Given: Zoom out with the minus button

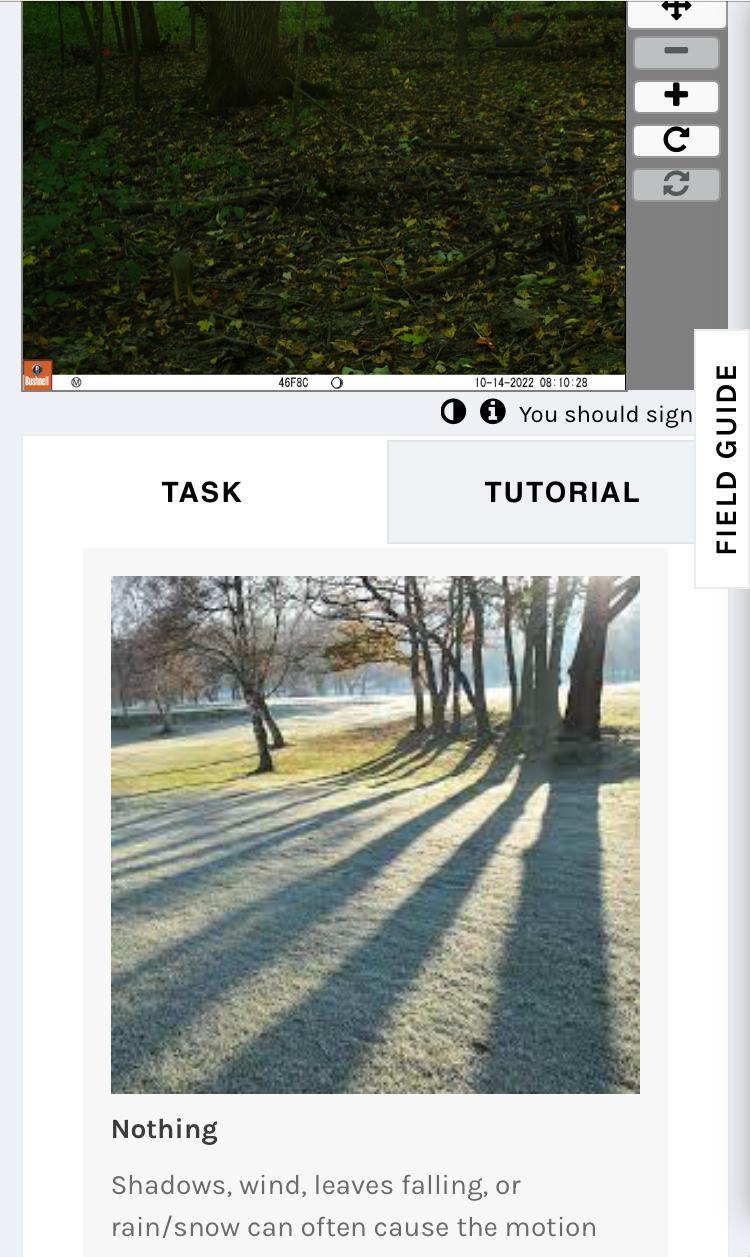Looking at the screenshot, I should point(676,52).
